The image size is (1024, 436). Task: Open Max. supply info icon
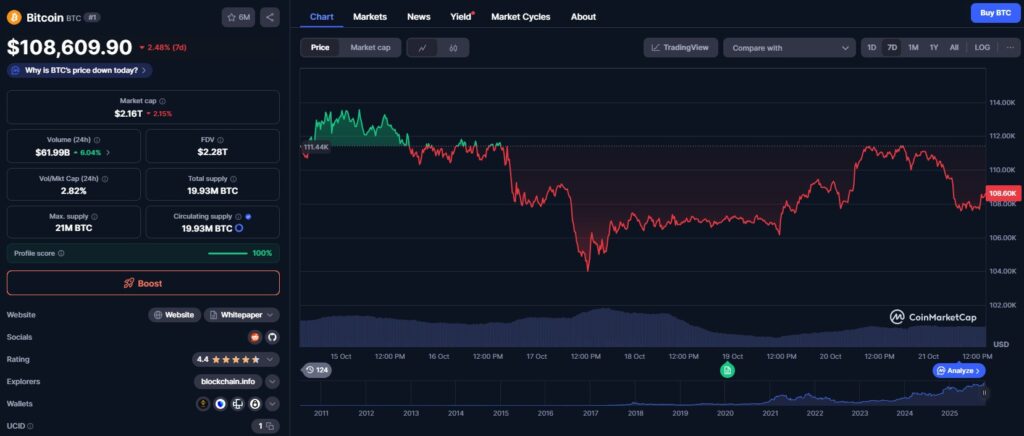[94, 216]
